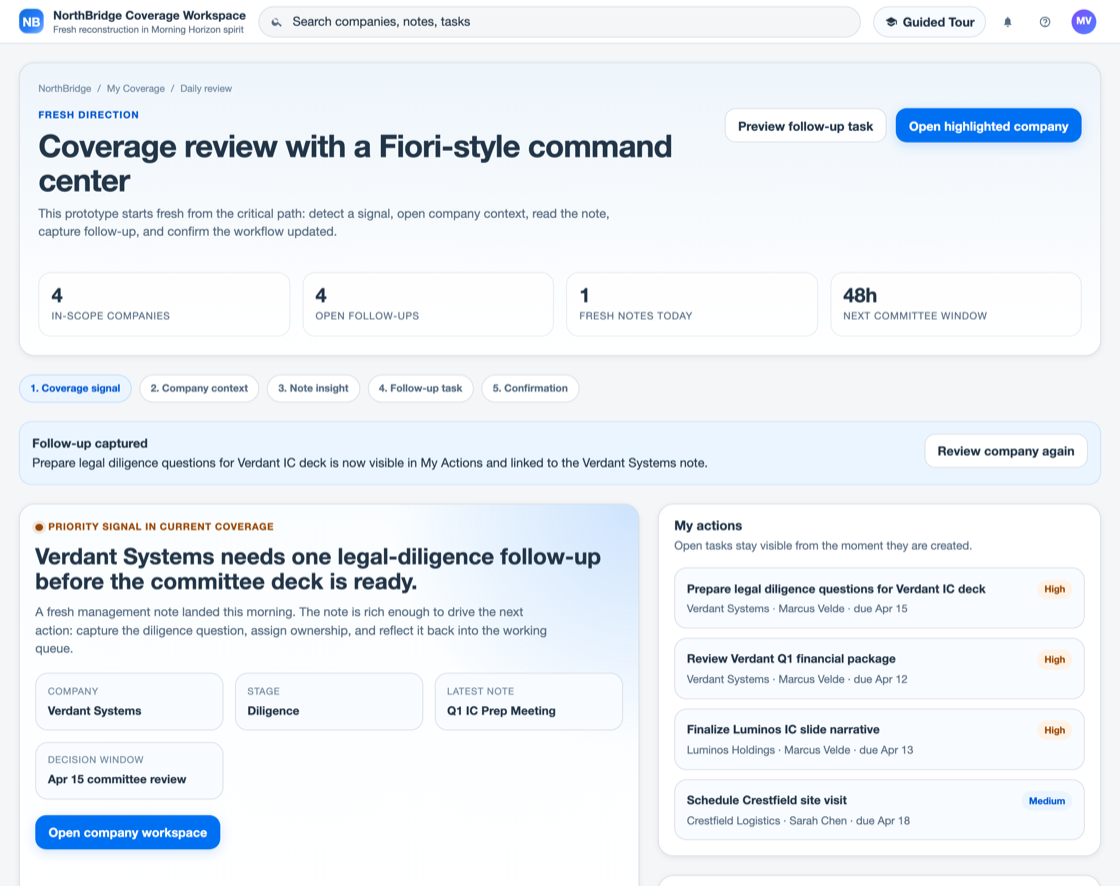Click Verdant Systems needs one legal-diligence headline
This screenshot has width=1120, height=886.
(x=318, y=569)
